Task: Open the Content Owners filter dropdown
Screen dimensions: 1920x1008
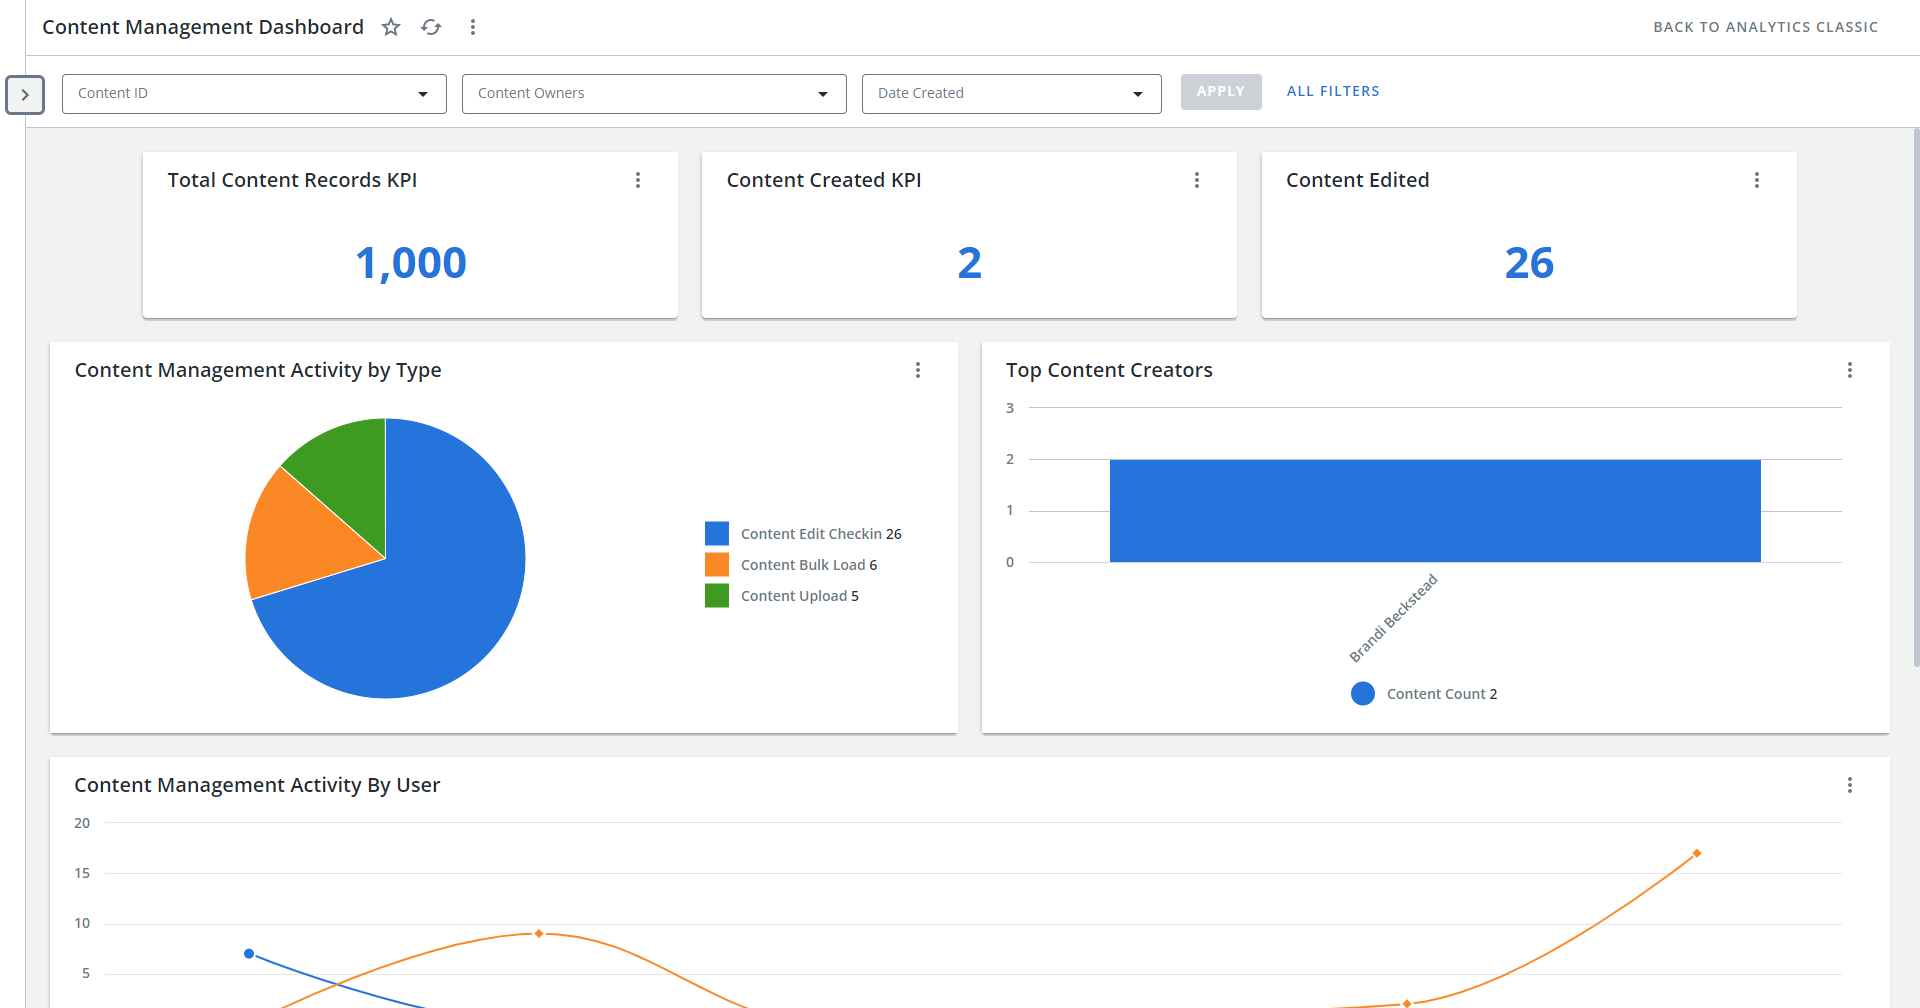Action: coord(654,94)
